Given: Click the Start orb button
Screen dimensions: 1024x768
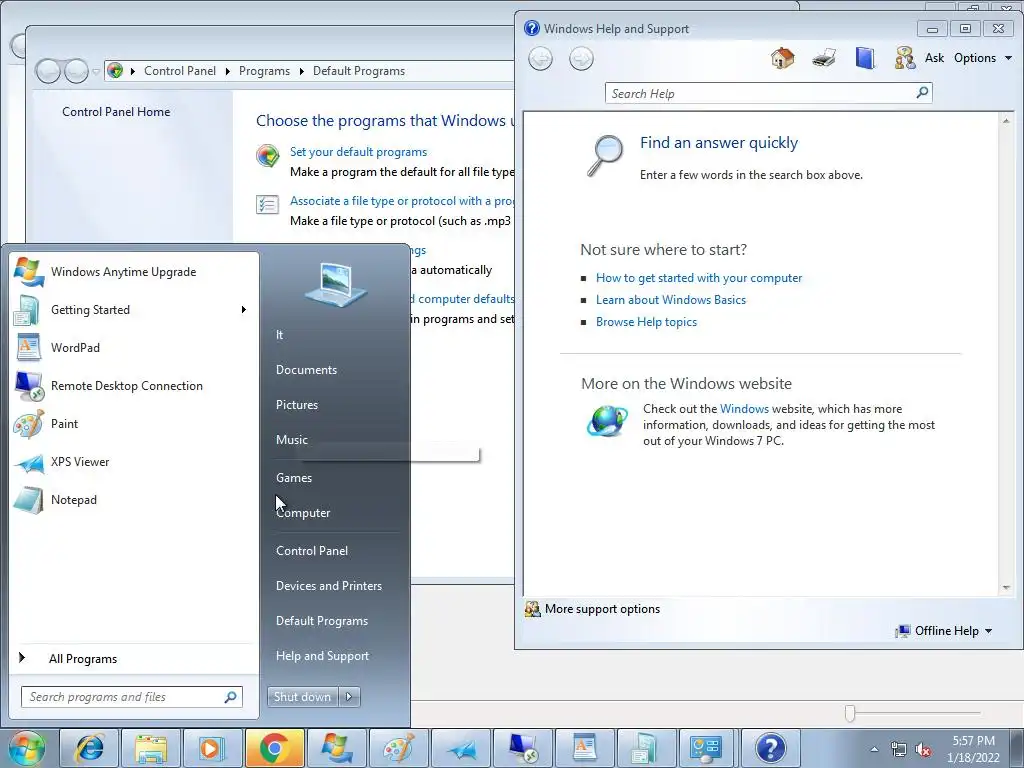Looking at the screenshot, I should coord(26,748).
